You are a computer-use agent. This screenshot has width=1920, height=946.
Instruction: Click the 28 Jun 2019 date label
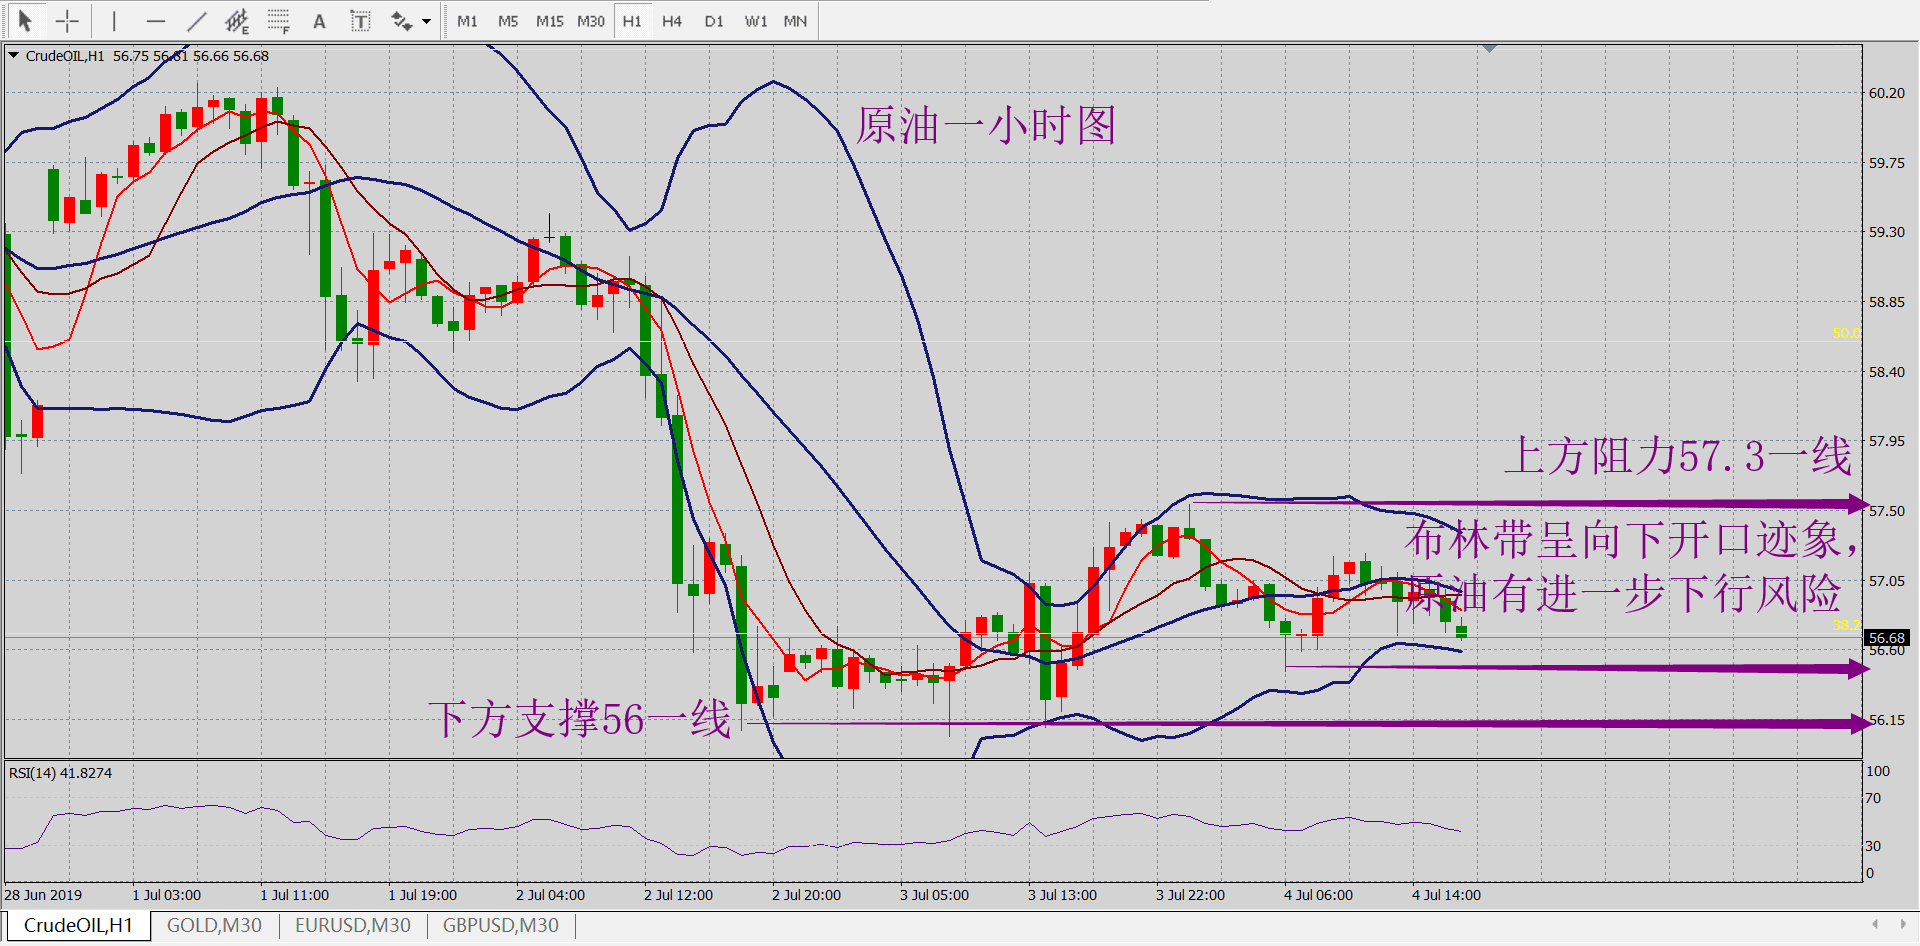tap(44, 895)
